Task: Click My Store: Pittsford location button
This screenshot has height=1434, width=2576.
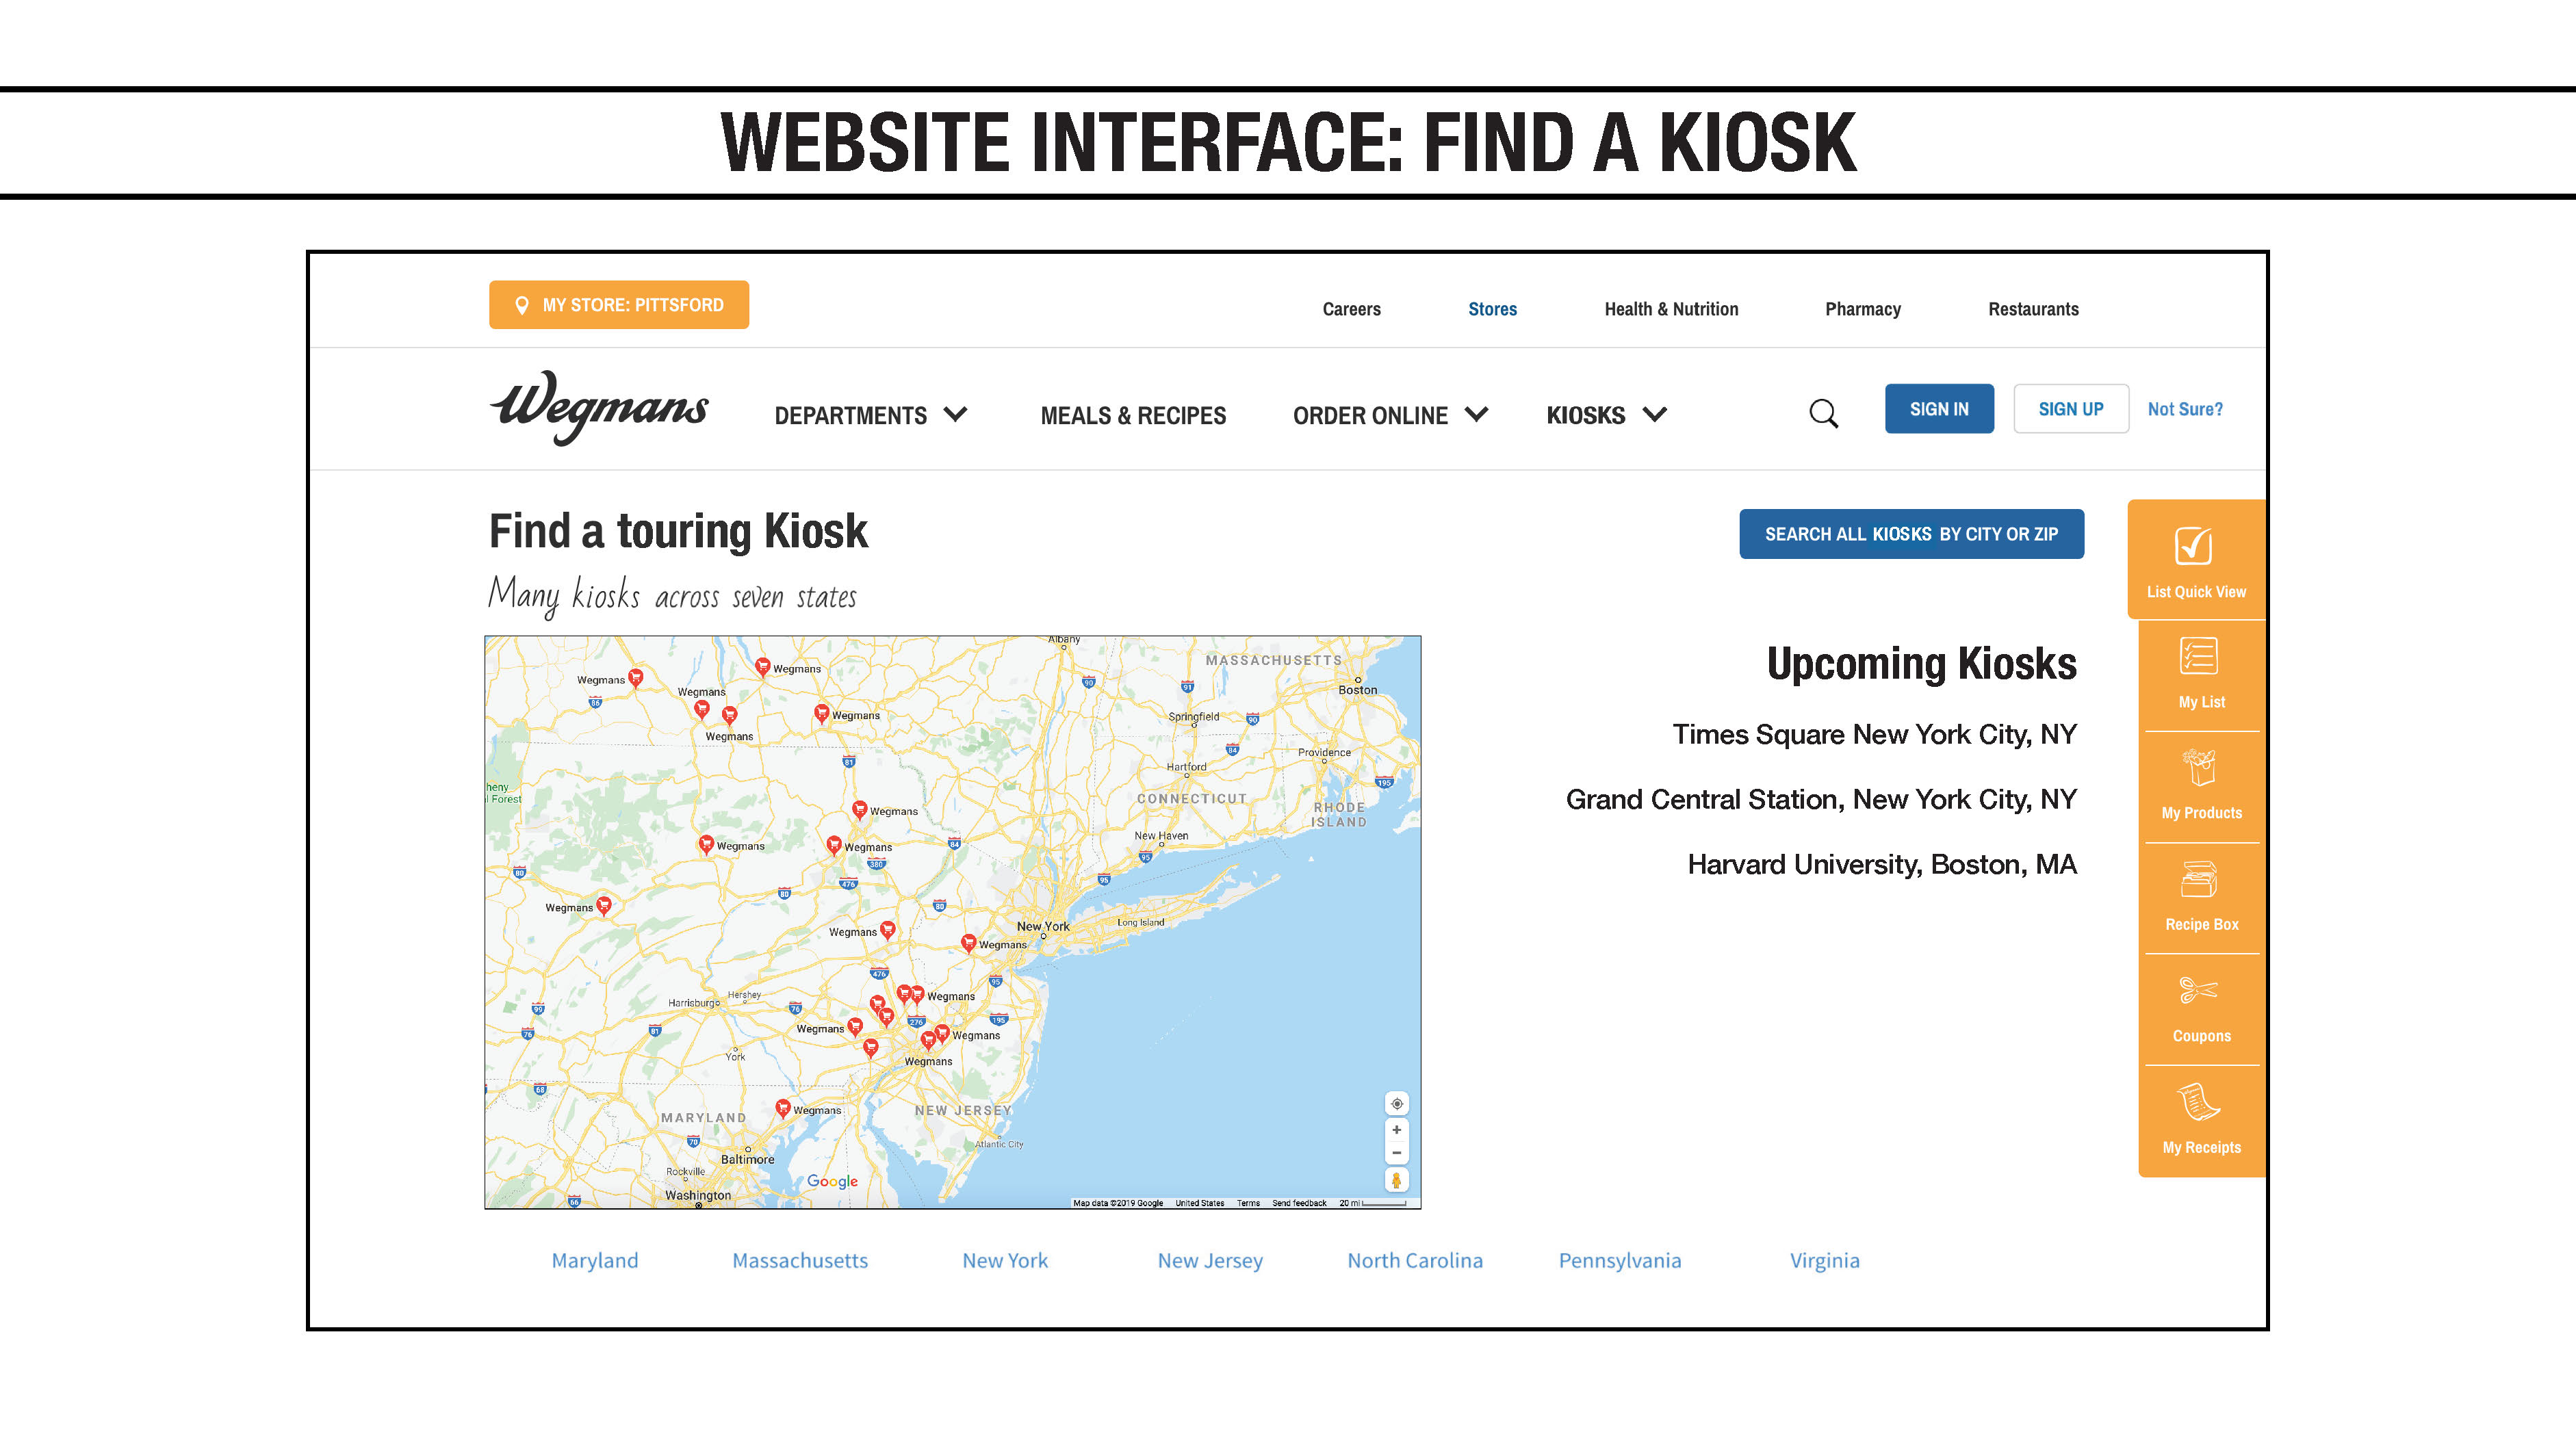Action: 618,305
